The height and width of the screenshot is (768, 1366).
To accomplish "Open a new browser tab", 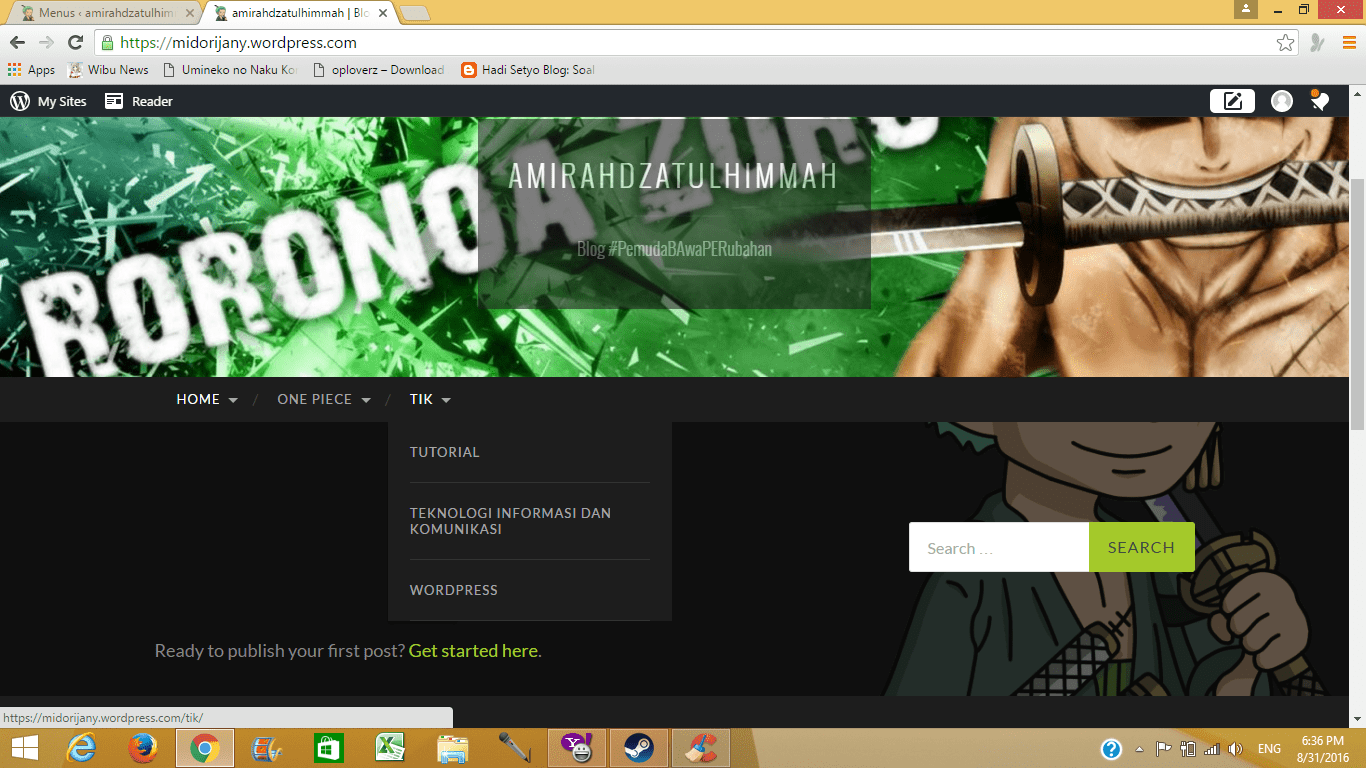I will [x=415, y=13].
